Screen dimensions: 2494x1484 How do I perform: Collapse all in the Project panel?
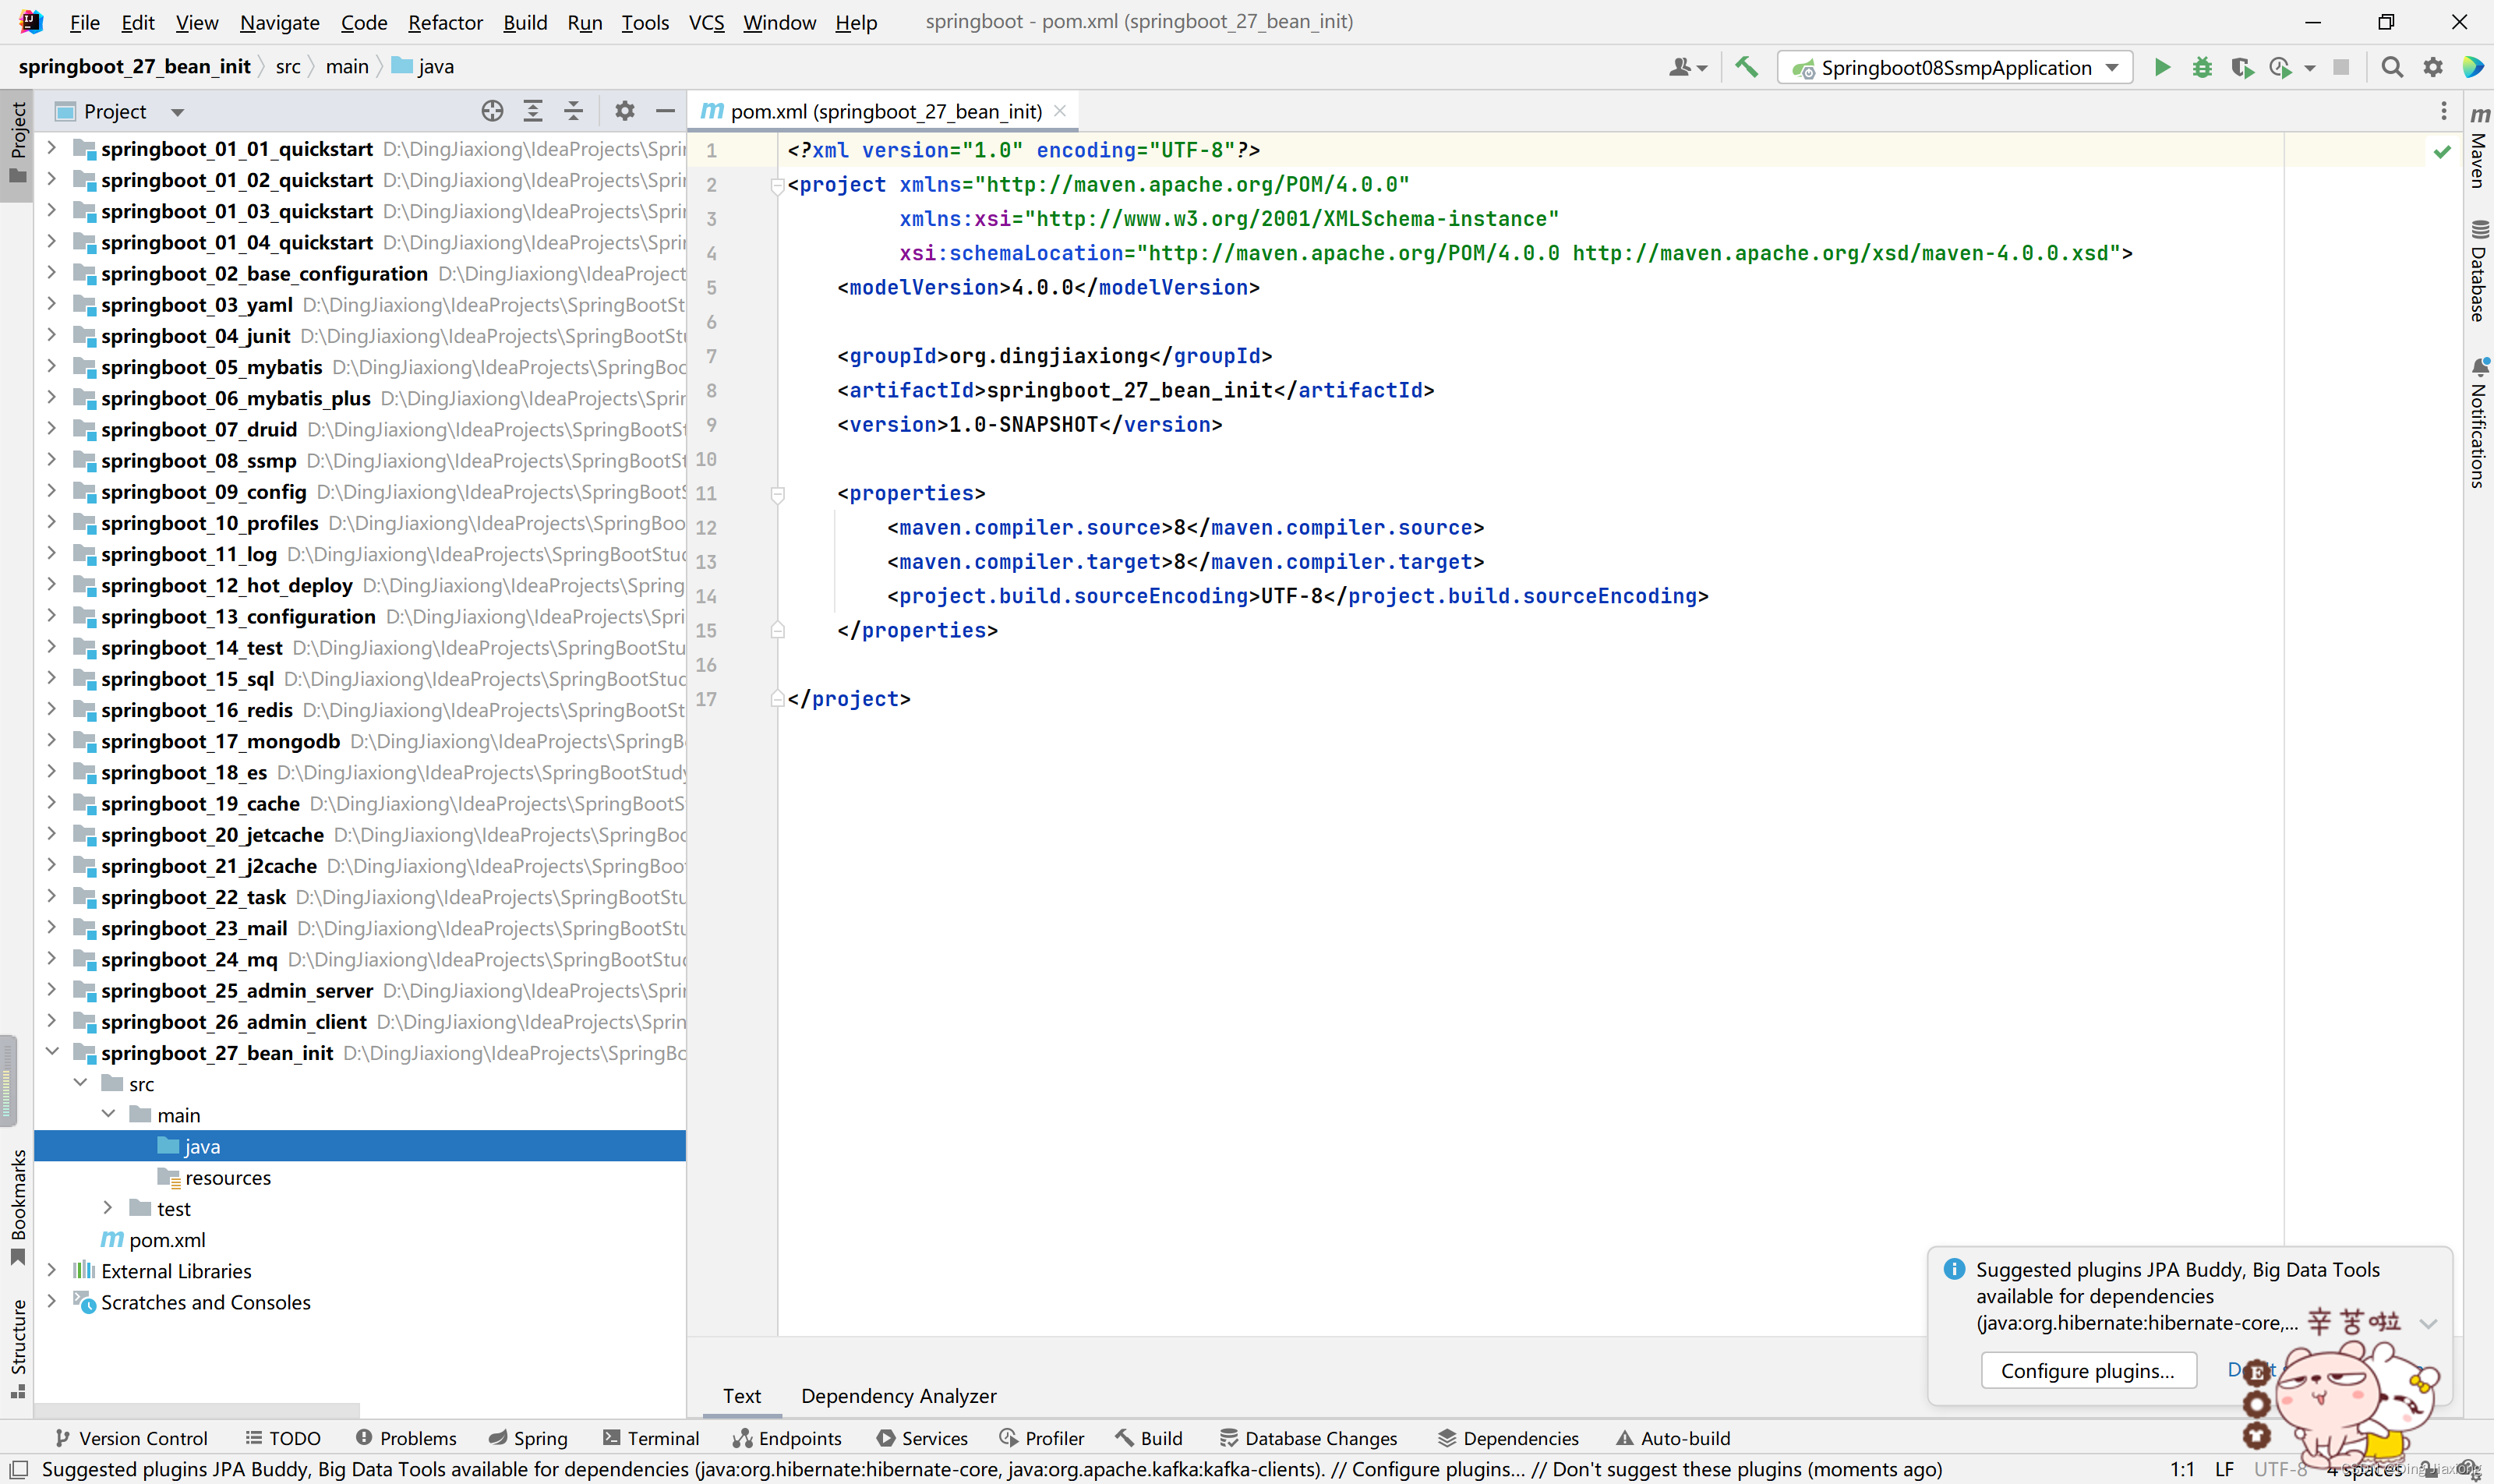pos(573,111)
